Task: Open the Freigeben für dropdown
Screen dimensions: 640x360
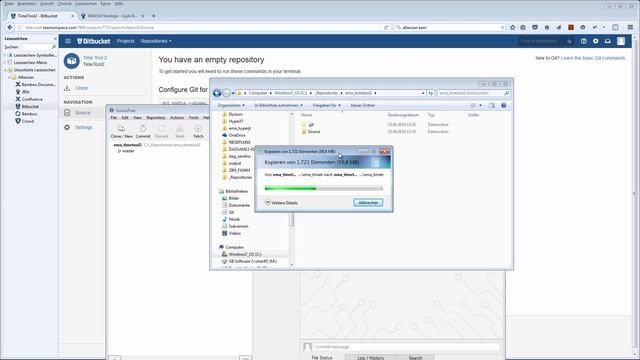Action: pos(327,105)
